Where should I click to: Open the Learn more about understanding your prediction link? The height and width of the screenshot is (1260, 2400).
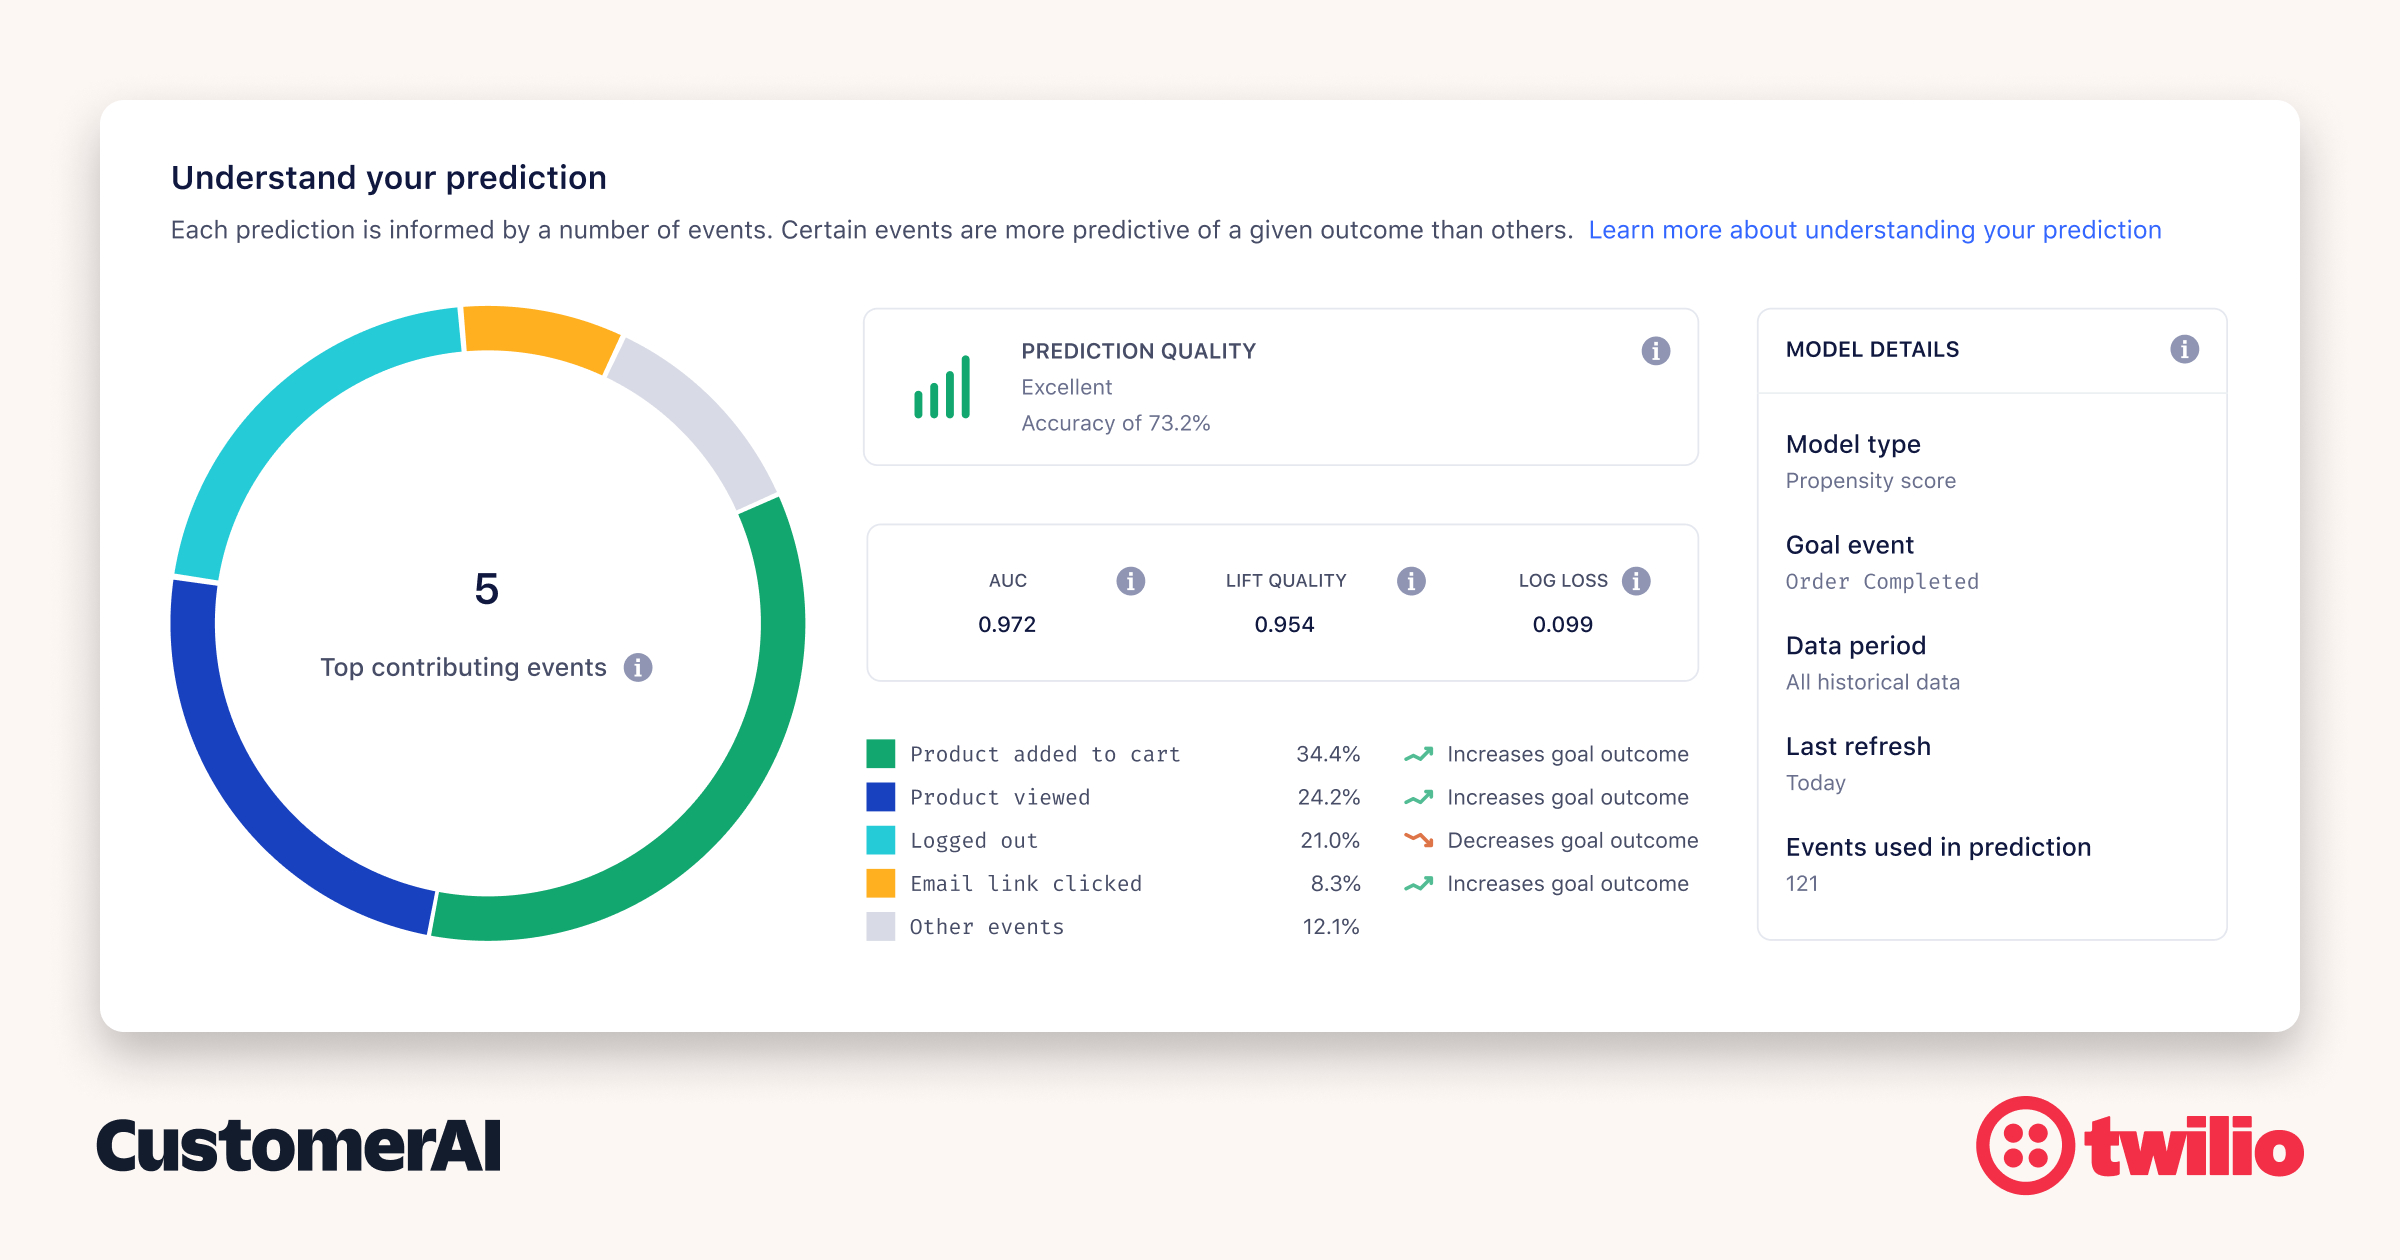[1874, 230]
